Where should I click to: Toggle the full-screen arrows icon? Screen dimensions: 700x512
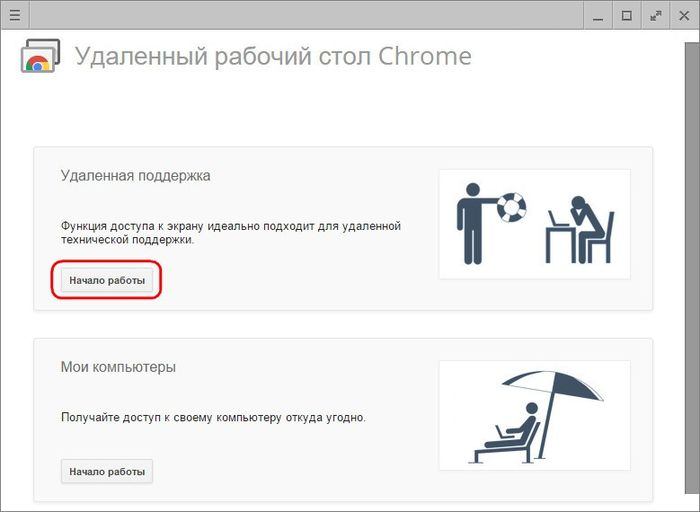[x=656, y=14]
